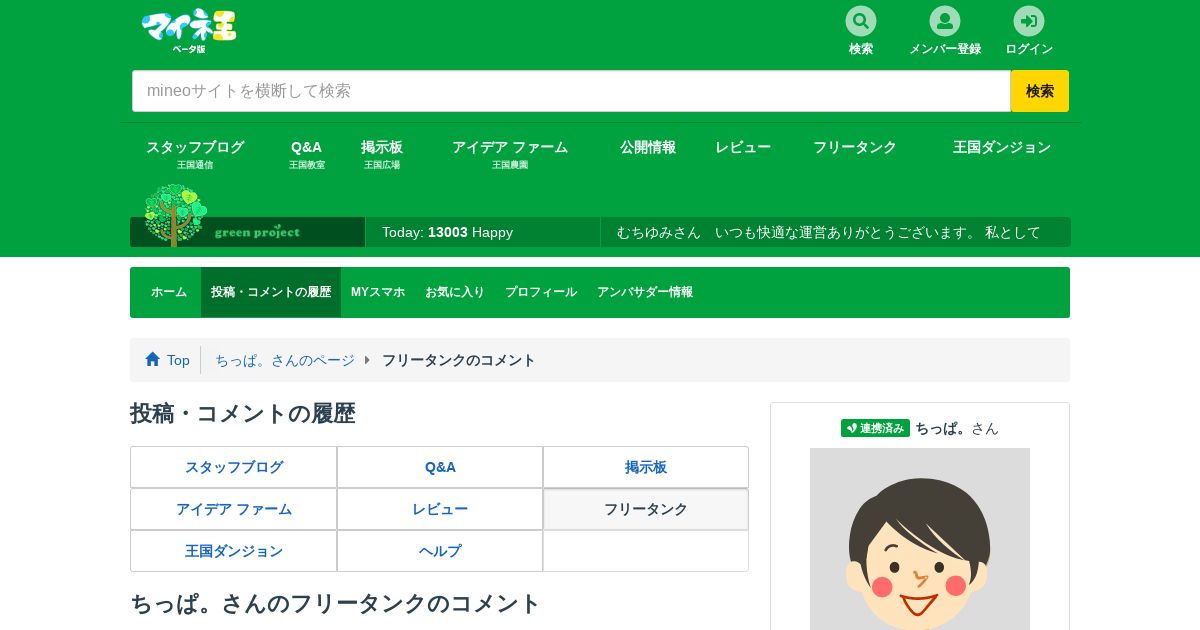Select the プロフィール tab

(x=541, y=292)
